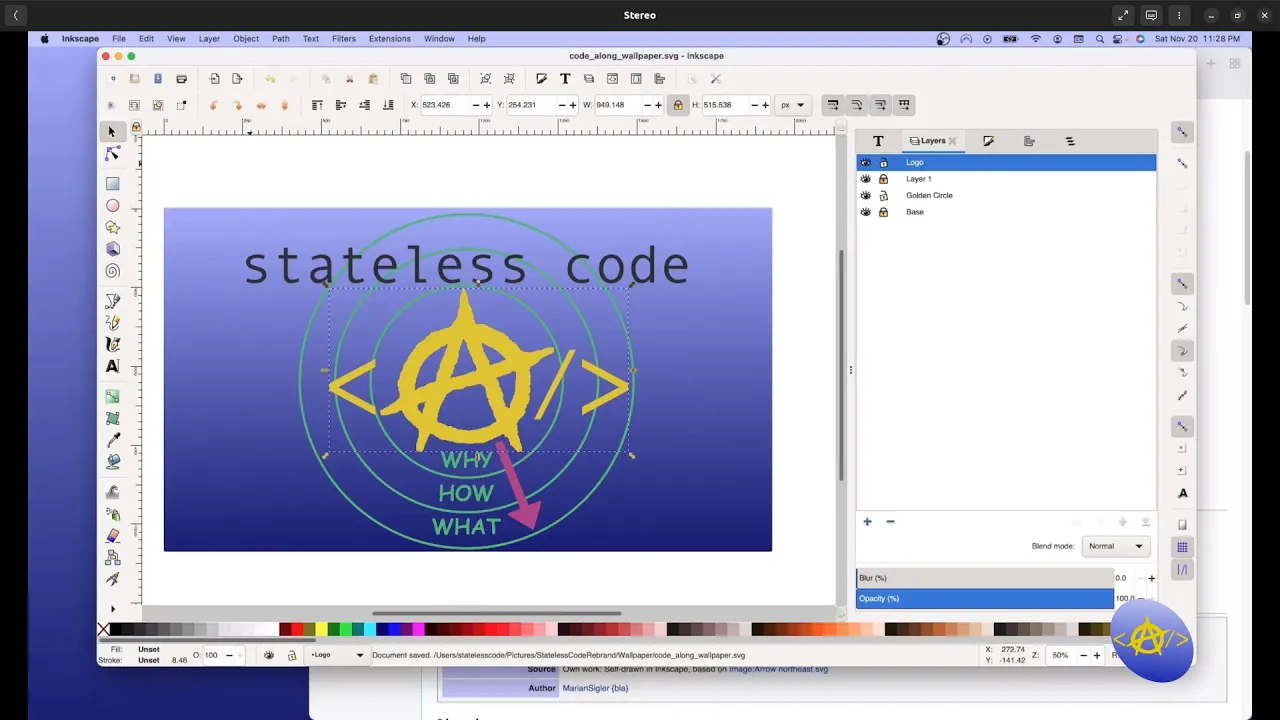Select the Tweak tool

pos(112,492)
